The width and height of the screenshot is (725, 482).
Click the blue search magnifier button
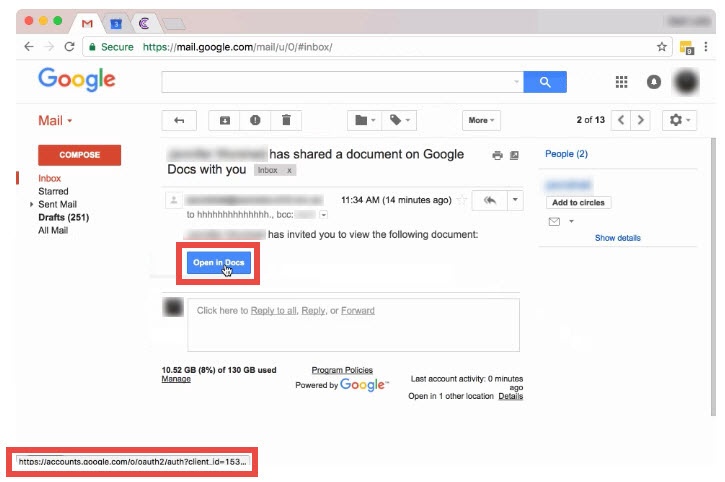click(x=545, y=82)
